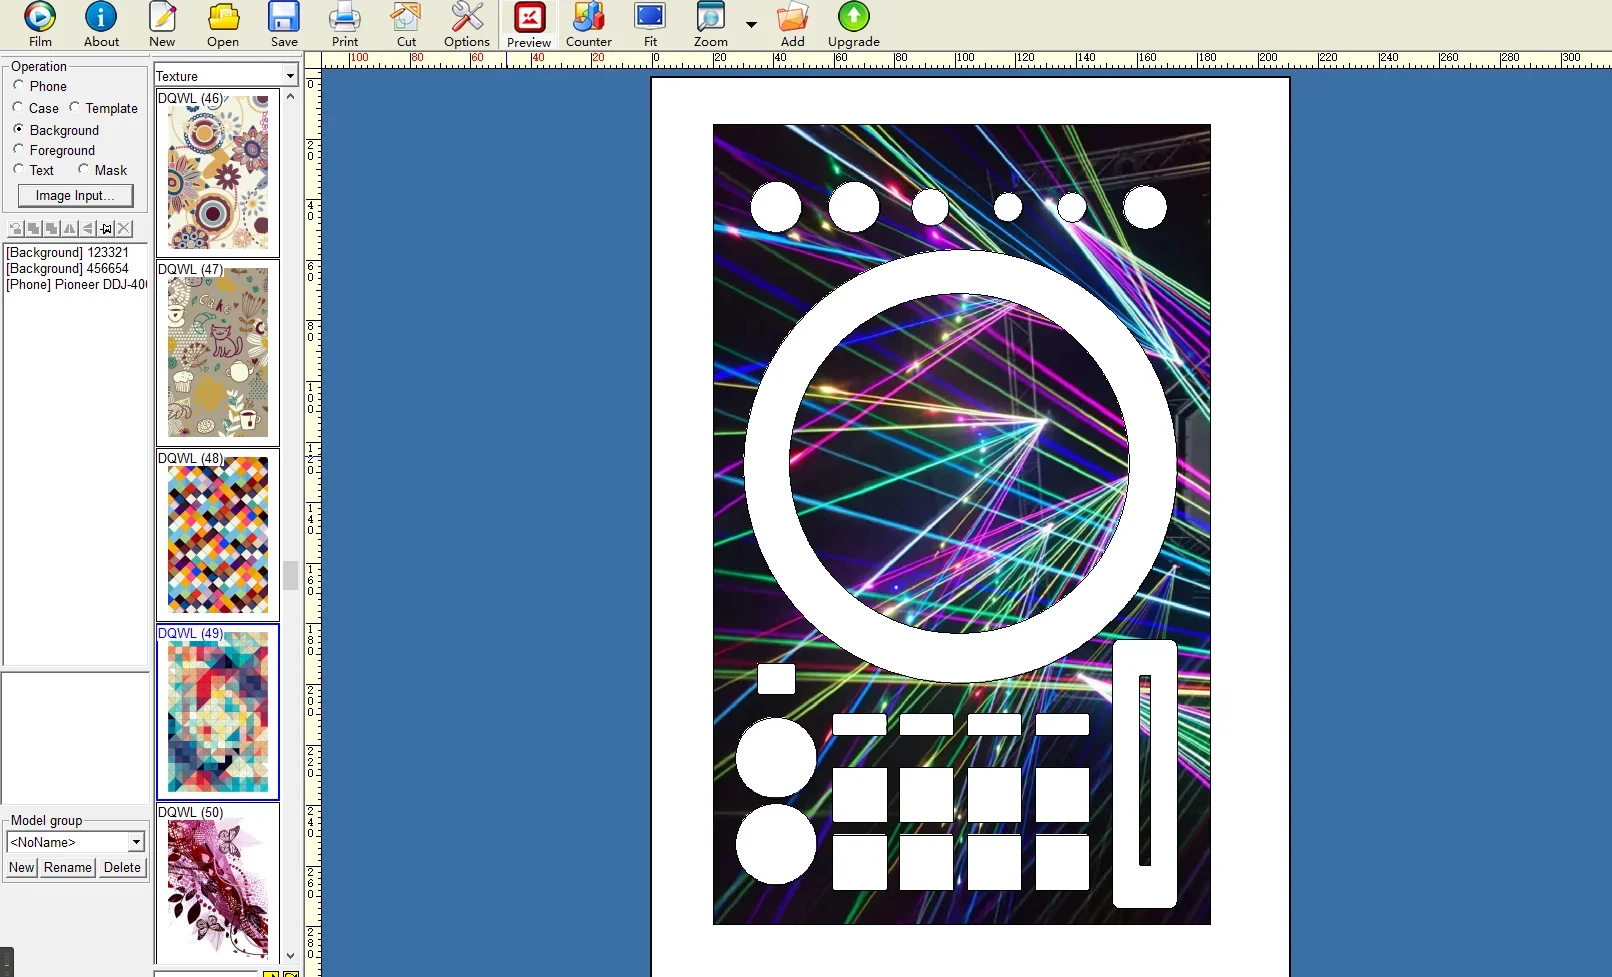Click the Upgrade green arrow icon
Image resolution: width=1612 pixels, height=977 pixels.
[854, 24]
